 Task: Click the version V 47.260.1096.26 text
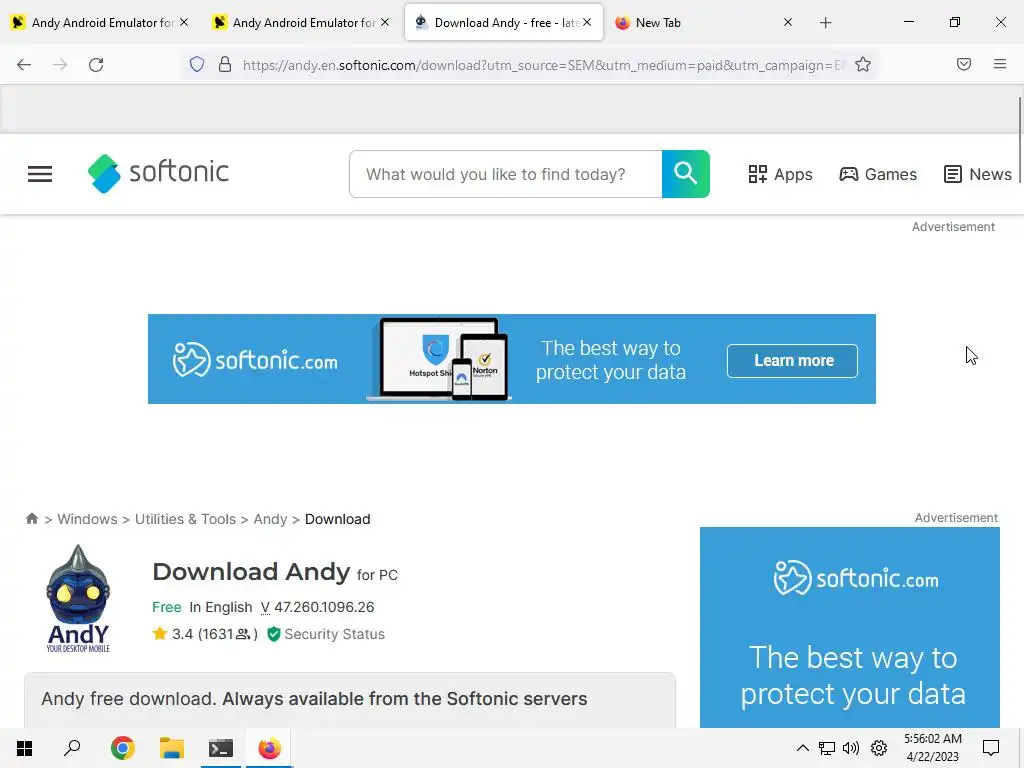(317, 607)
